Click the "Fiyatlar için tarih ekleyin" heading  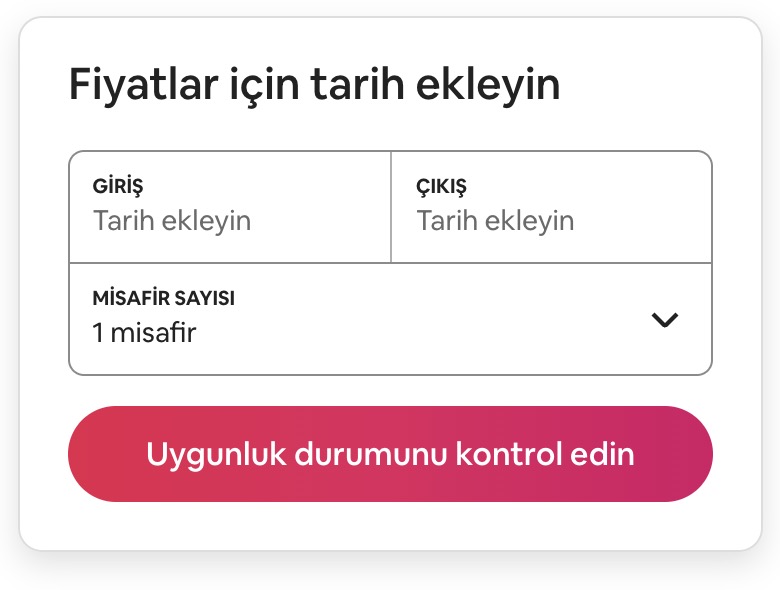[314, 85]
